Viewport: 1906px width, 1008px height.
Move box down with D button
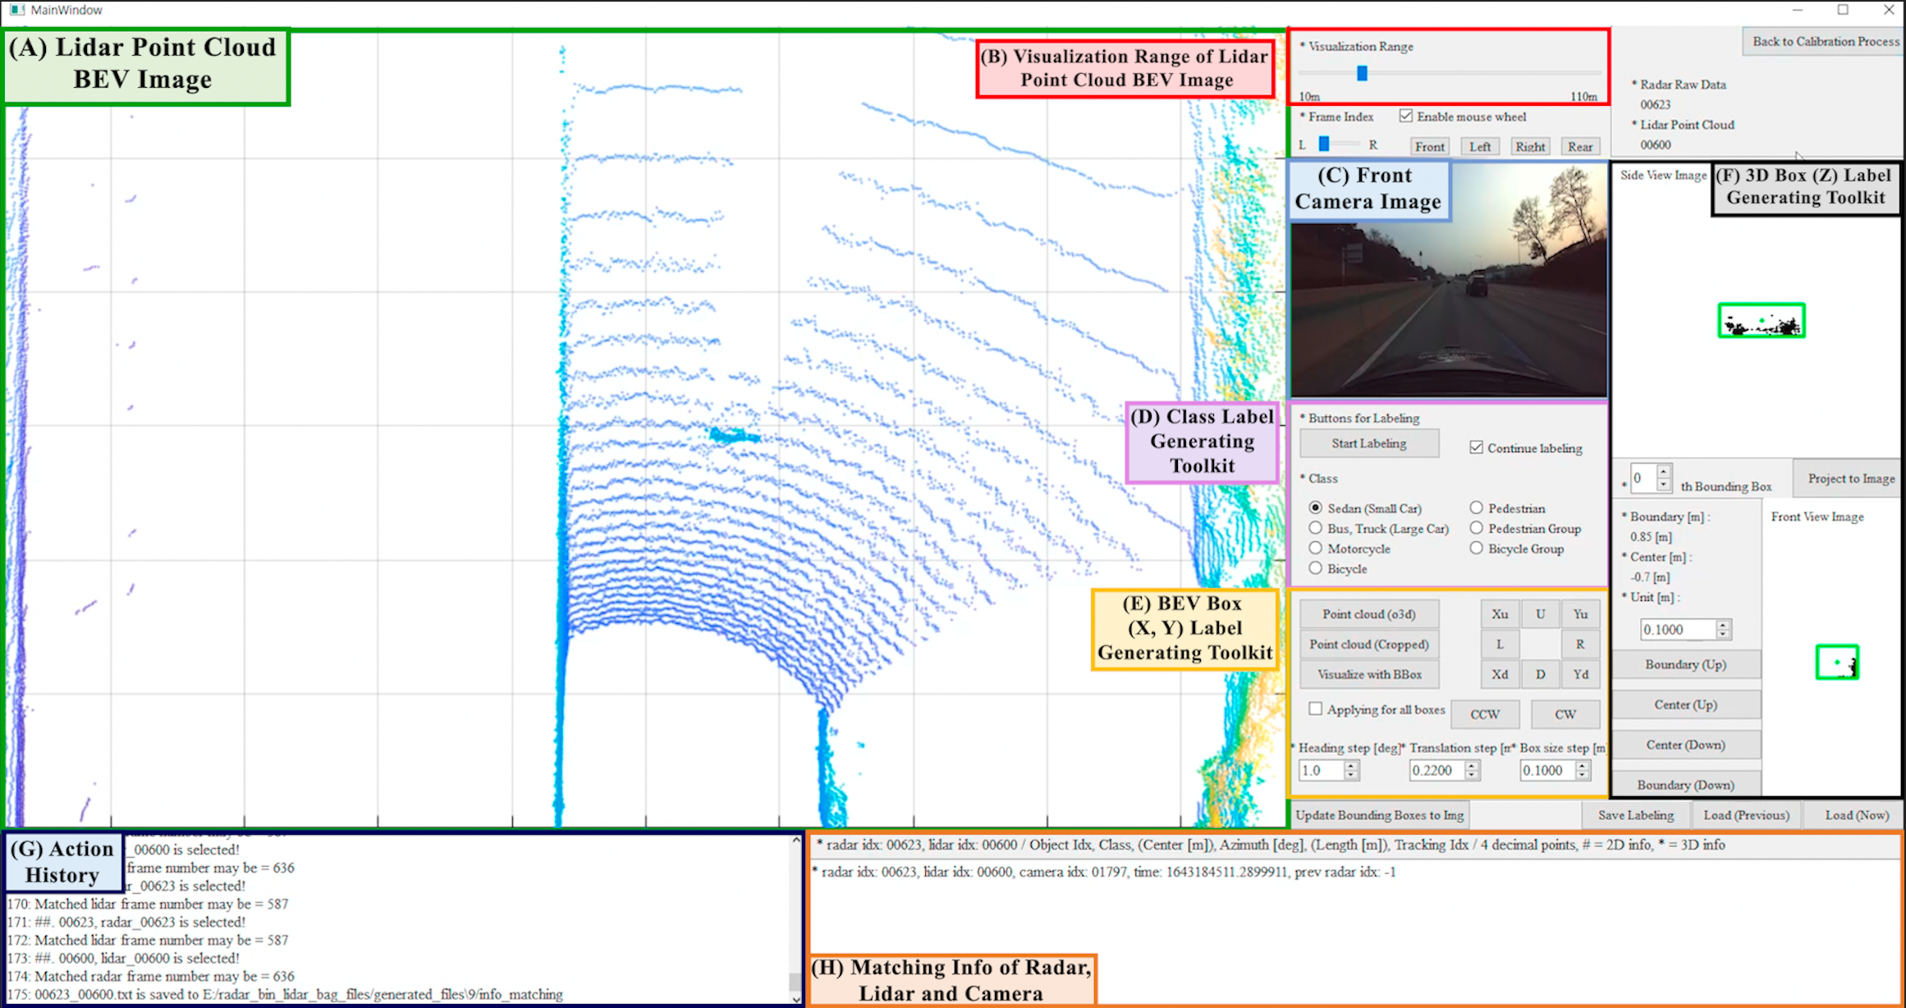click(1540, 674)
